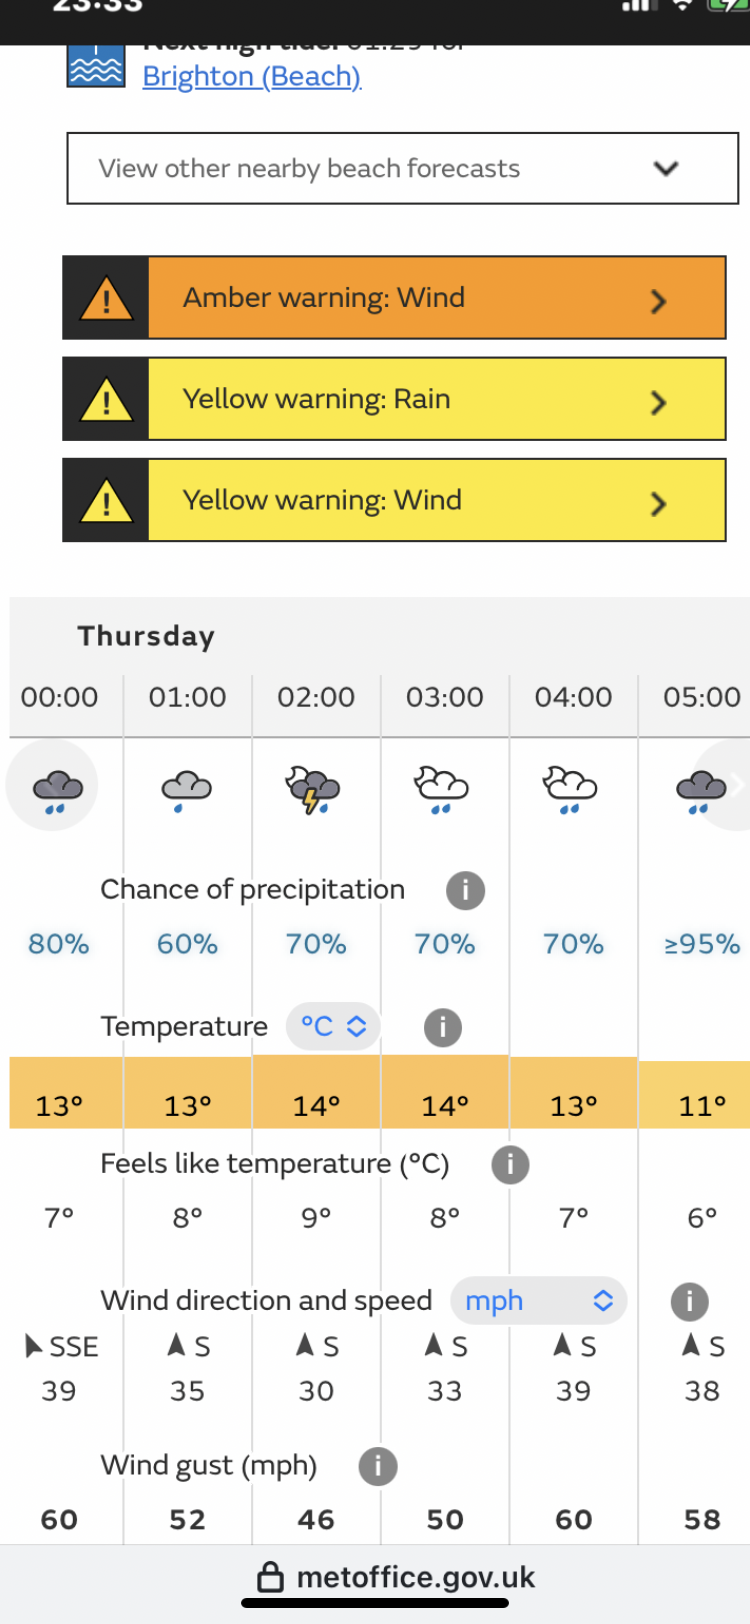The image size is (750, 1624).
Task: Follow the Brighton (Beach) link
Action: pos(251,76)
